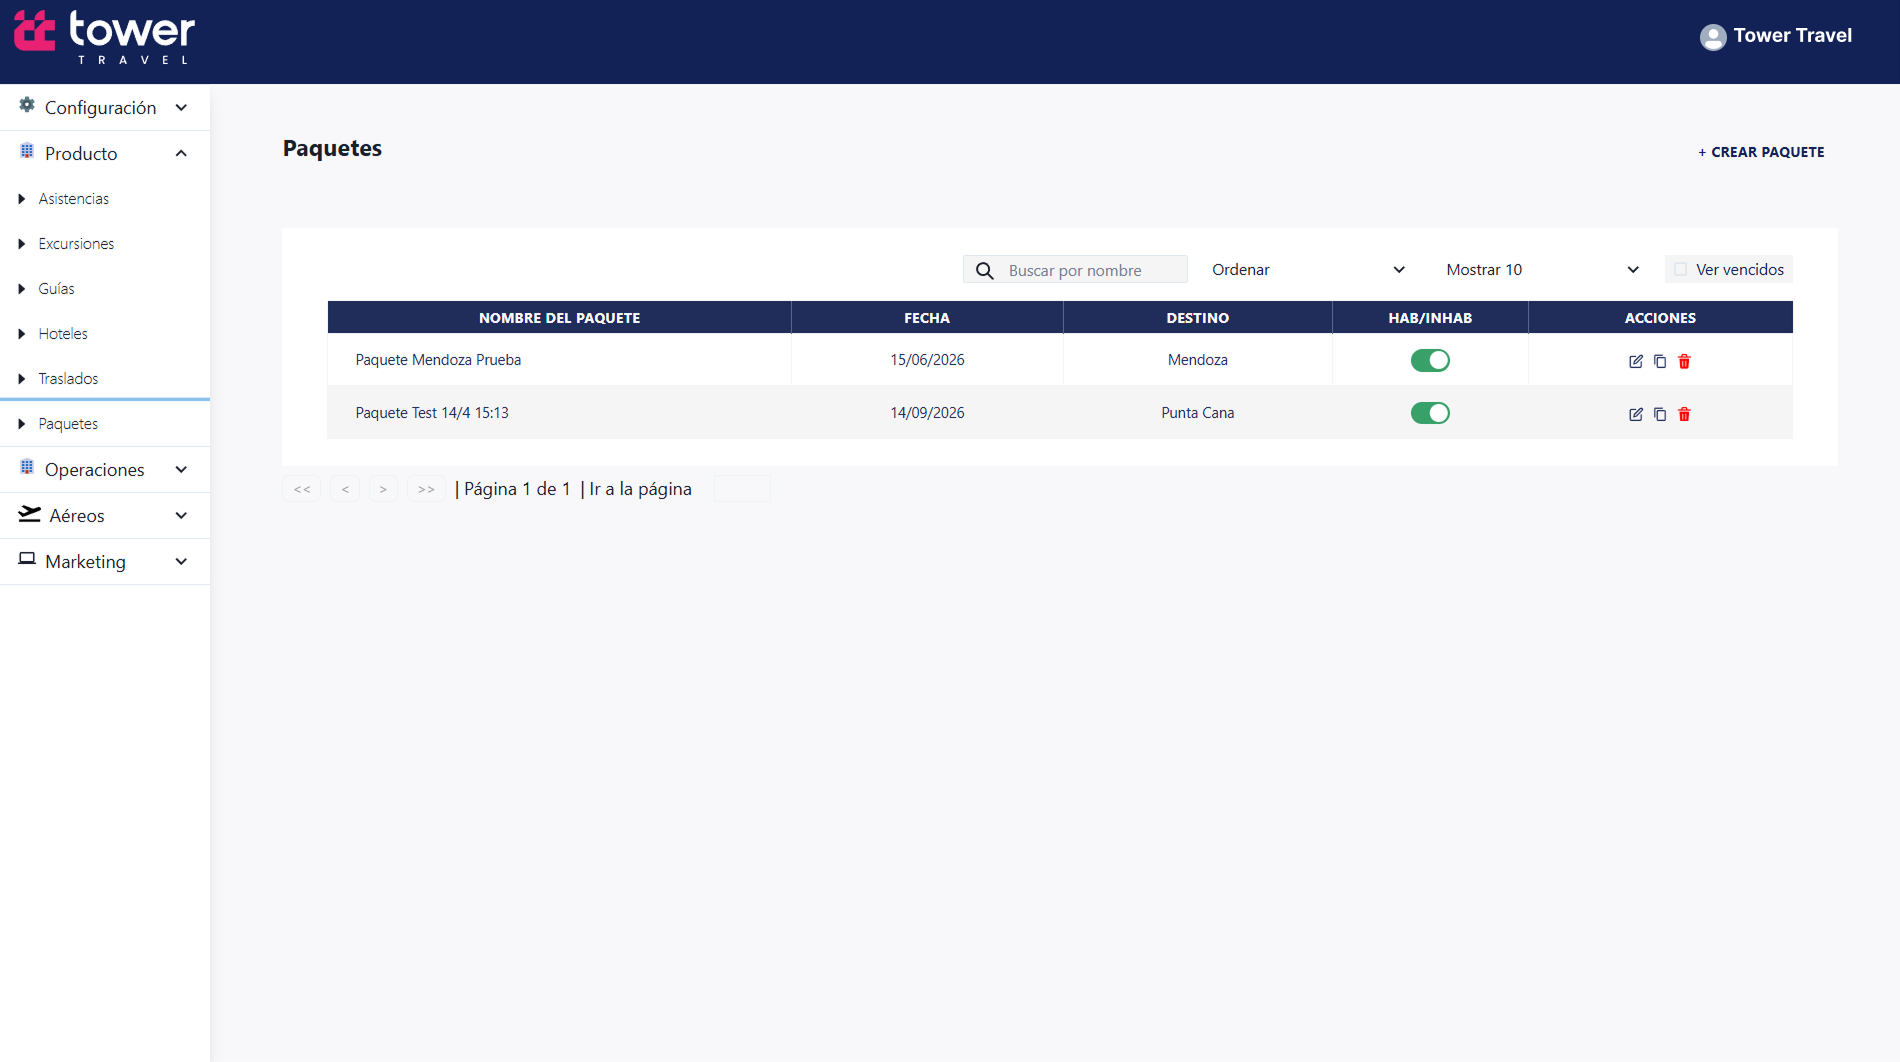Copy the Paquete Test 14/4 15:13 package

[1660, 414]
